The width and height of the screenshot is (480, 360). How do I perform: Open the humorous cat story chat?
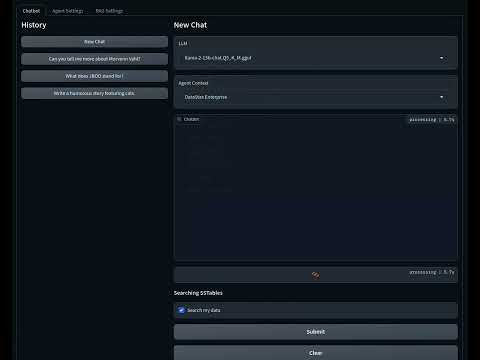94,93
